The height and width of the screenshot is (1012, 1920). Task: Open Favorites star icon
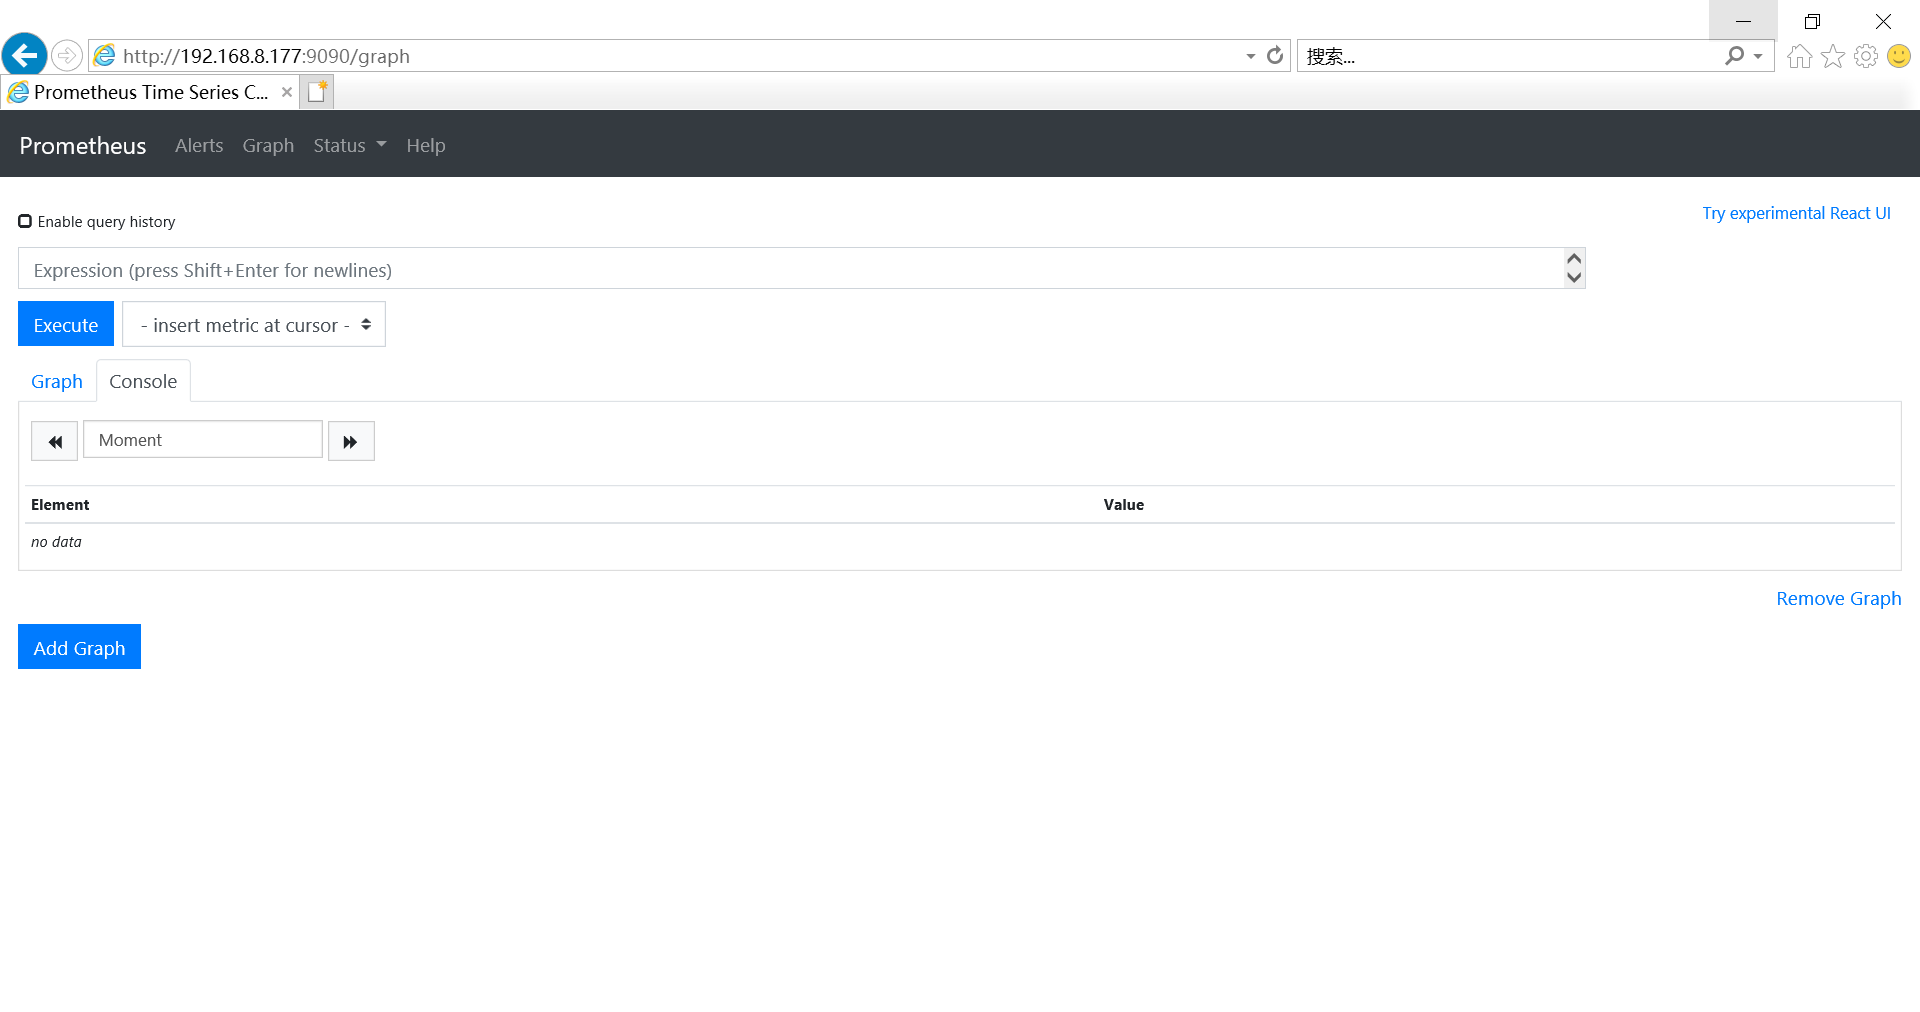tap(1833, 56)
